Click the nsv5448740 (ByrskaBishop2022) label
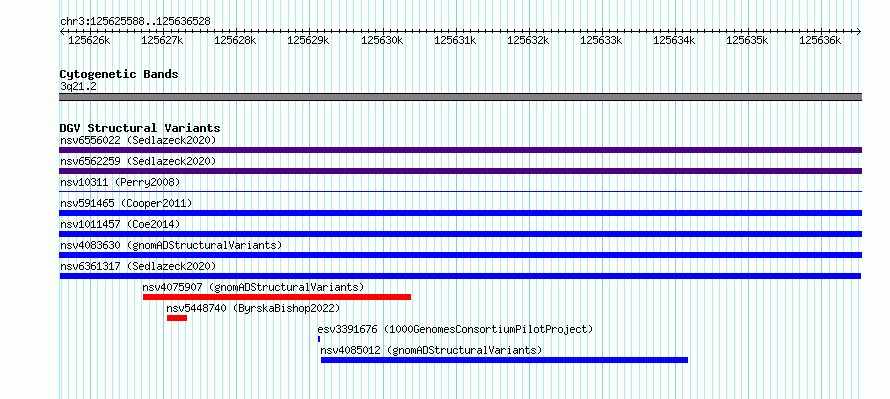 253,308
